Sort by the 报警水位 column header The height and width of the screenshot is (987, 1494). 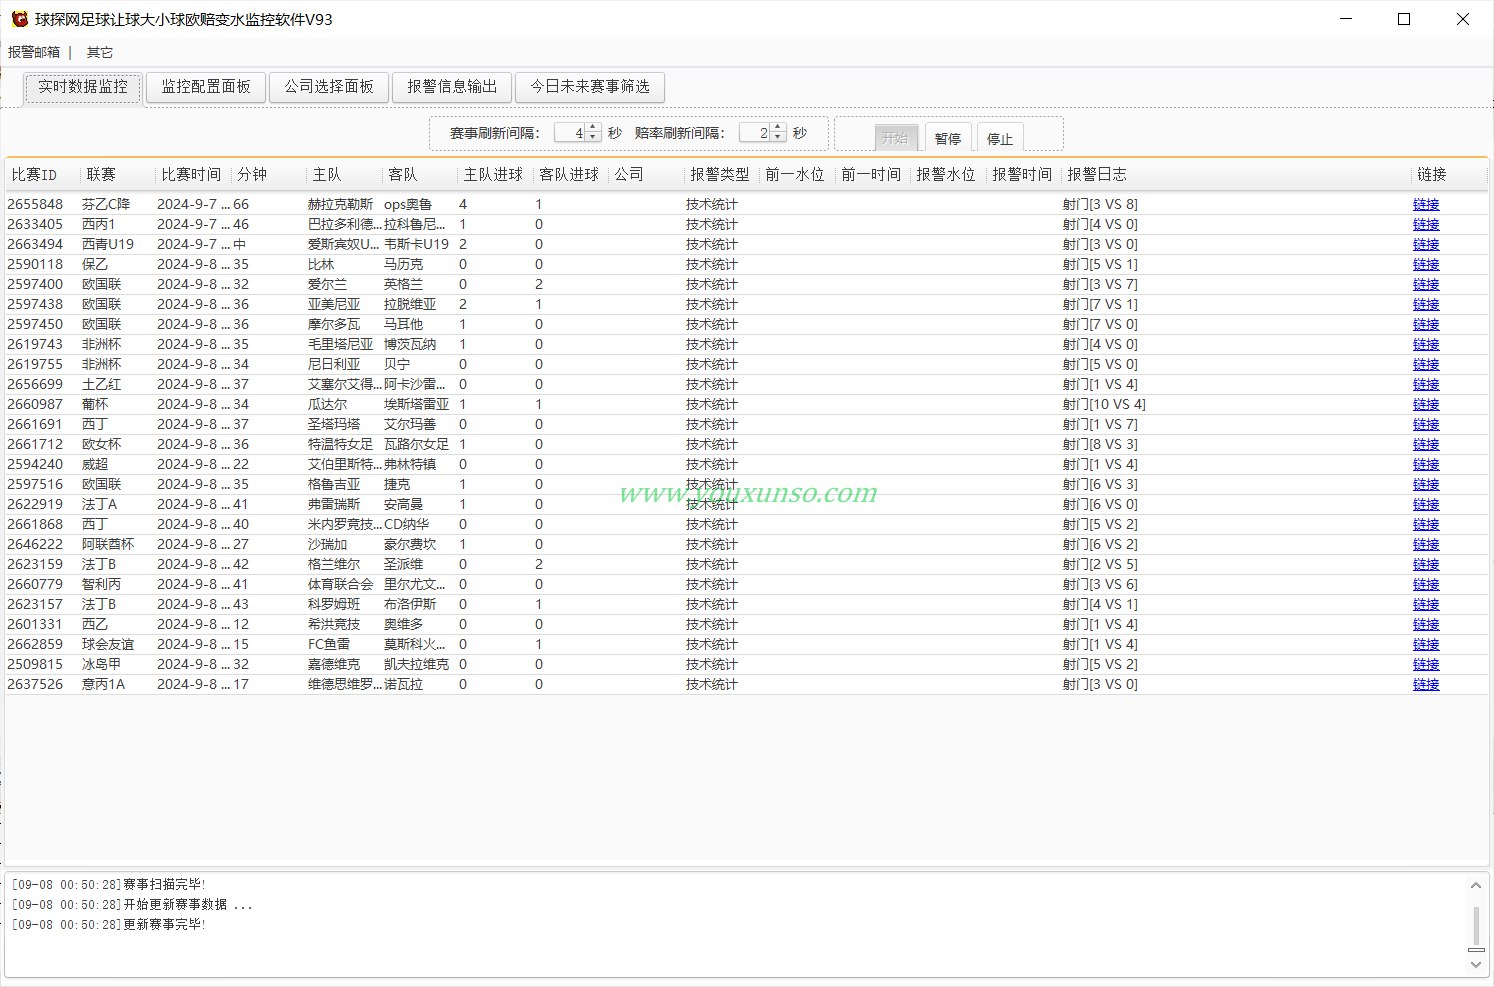[x=946, y=175]
